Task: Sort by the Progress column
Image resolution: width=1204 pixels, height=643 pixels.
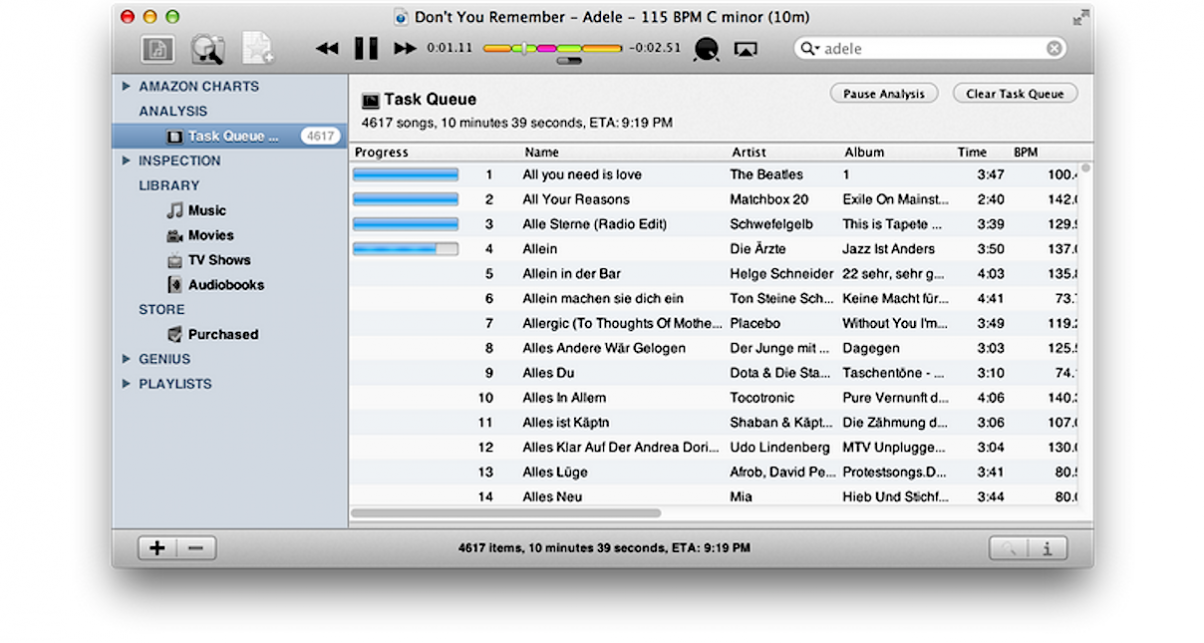Action: click(x=382, y=153)
